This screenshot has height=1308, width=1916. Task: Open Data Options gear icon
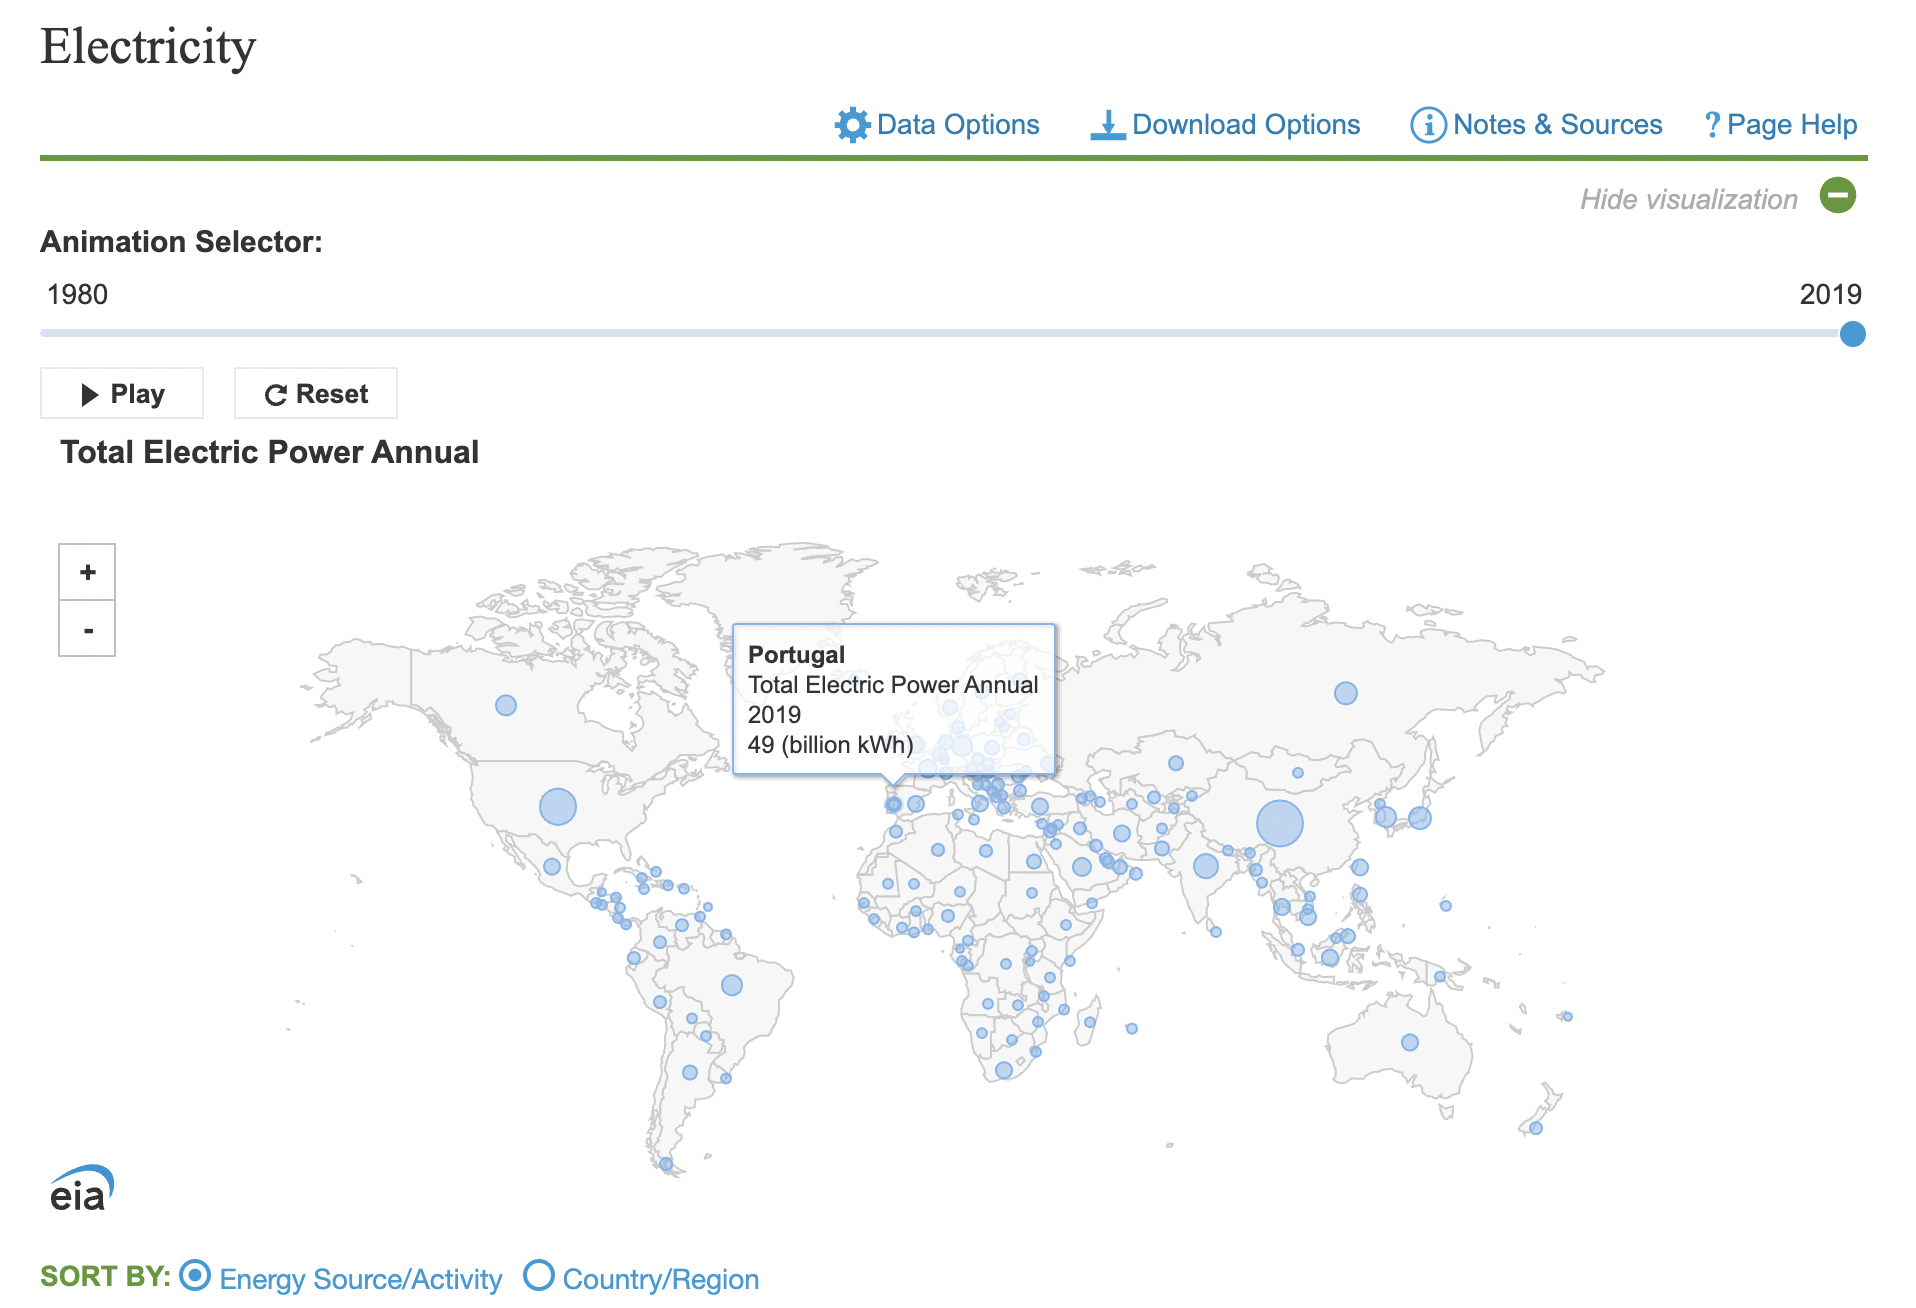853,125
